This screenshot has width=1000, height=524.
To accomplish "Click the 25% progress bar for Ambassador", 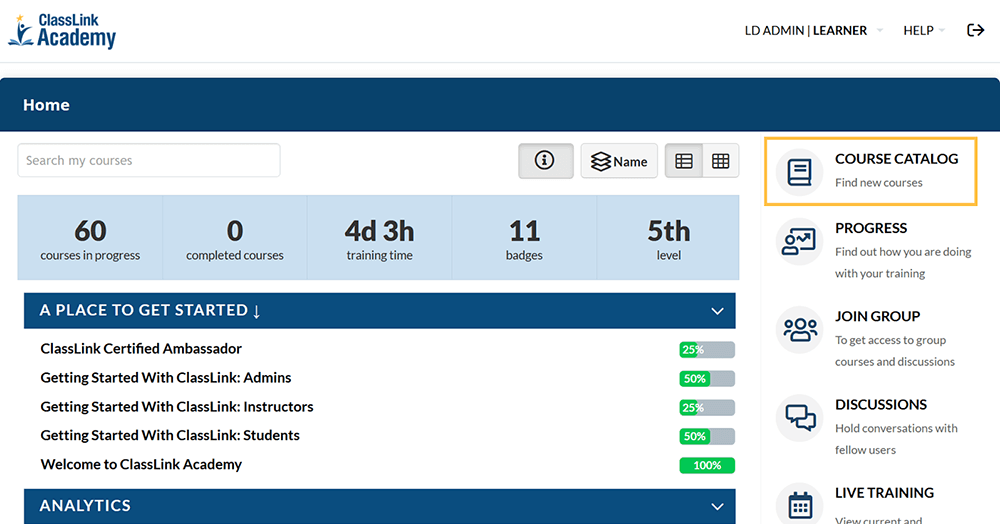I will coord(707,349).
